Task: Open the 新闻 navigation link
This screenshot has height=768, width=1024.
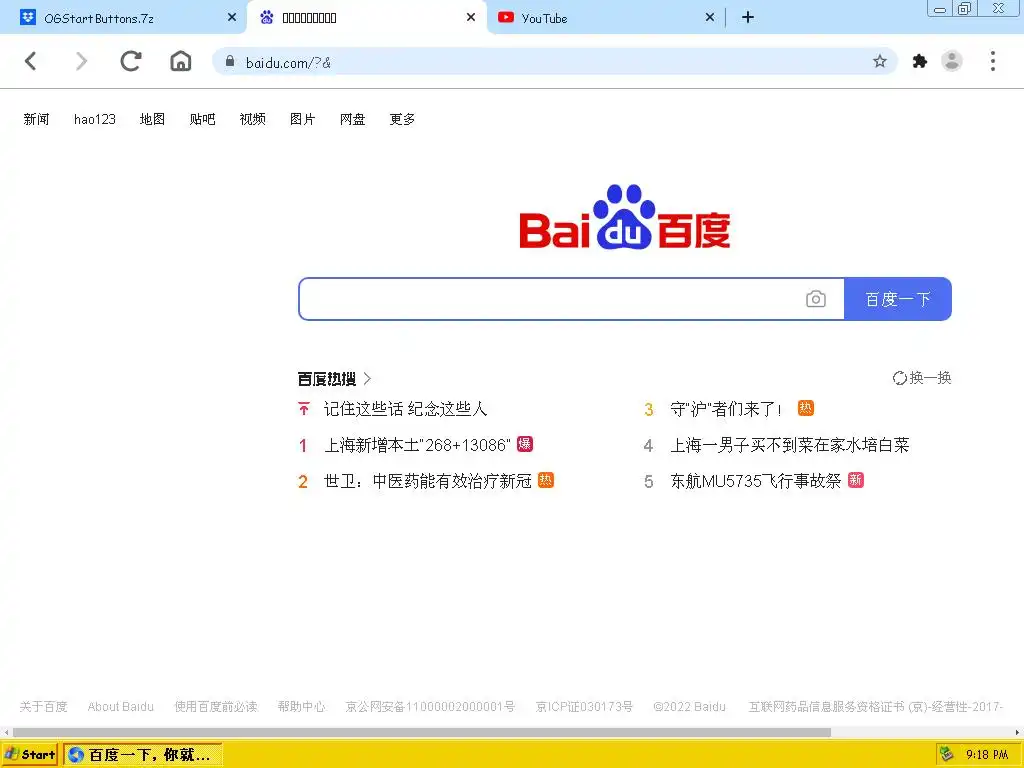Action: [x=36, y=119]
